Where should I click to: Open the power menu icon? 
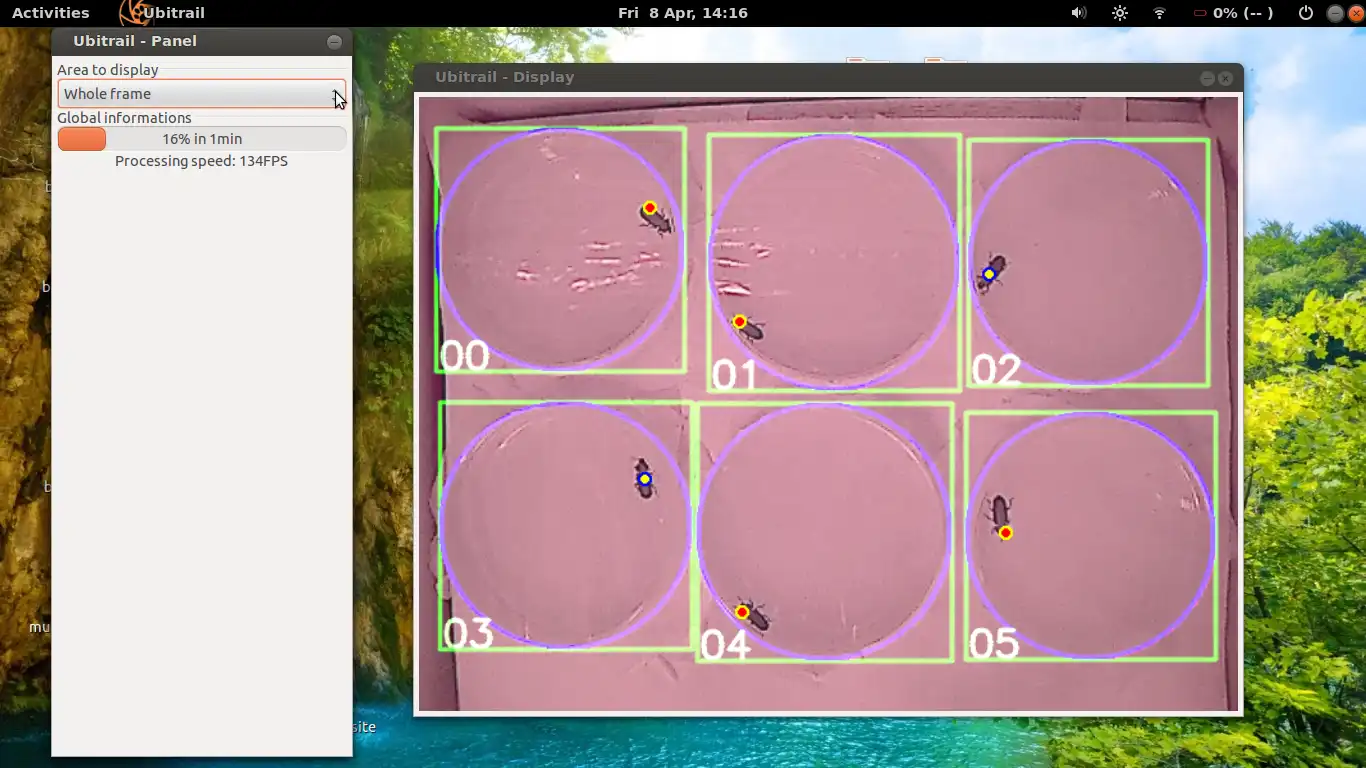1306,13
